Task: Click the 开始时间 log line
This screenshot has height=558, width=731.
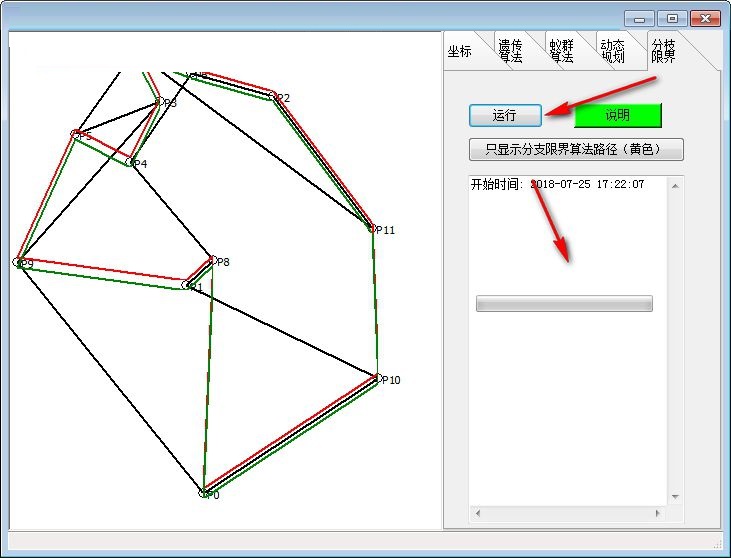Action: coord(558,184)
